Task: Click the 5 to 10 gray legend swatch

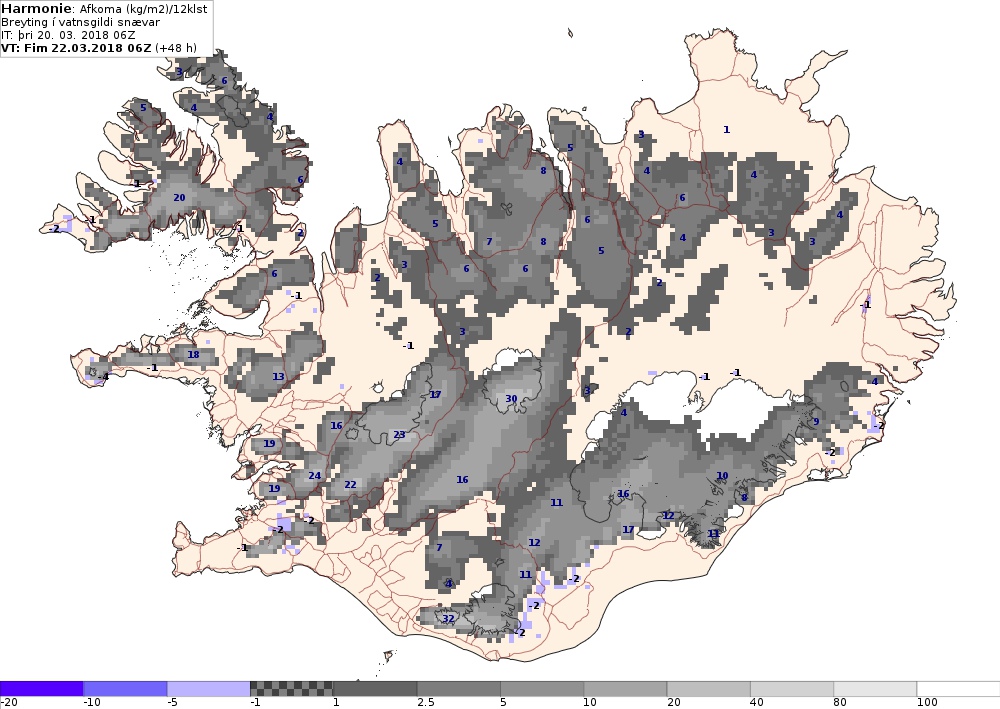Action: click(542, 689)
